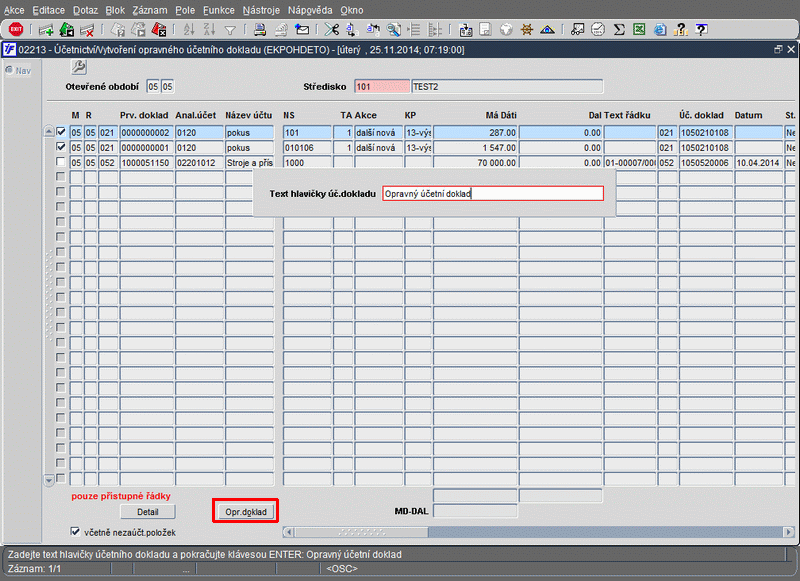Insert a new record with green plus icon
Image resolution: width=800 pixels, height=581 pixels.
46,30
